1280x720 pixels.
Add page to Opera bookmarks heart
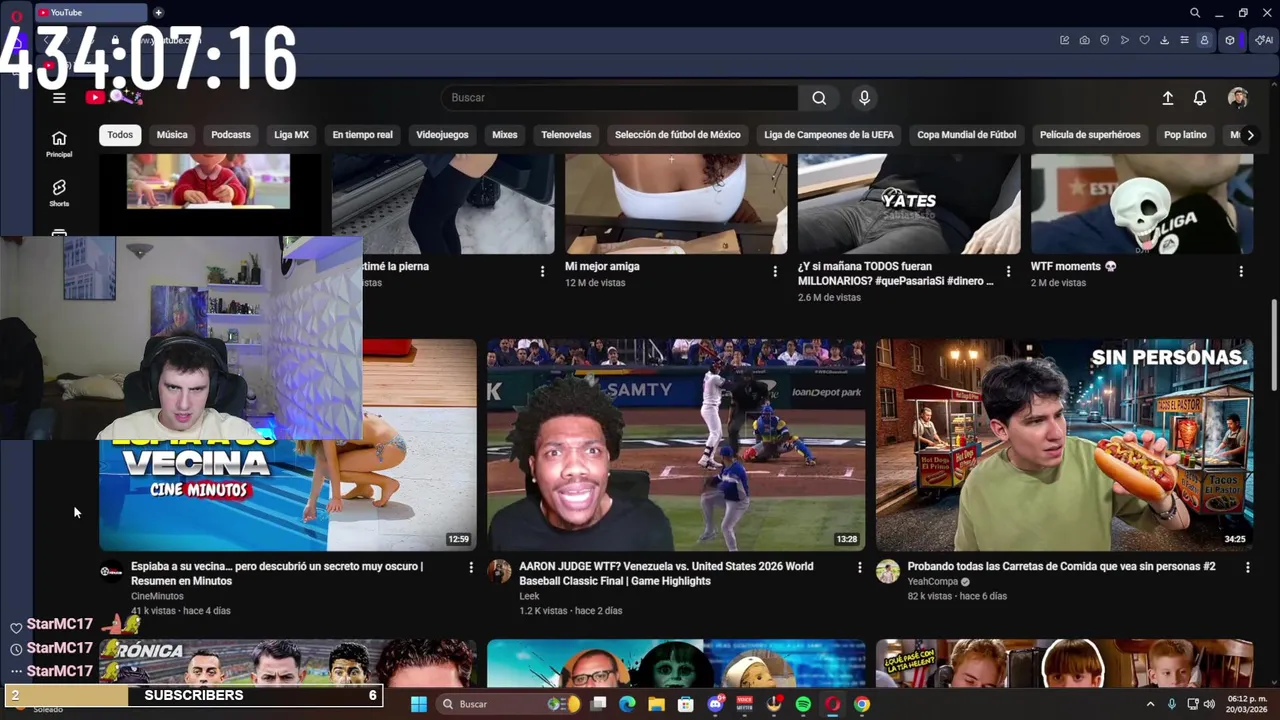[x=1145, y=40]
